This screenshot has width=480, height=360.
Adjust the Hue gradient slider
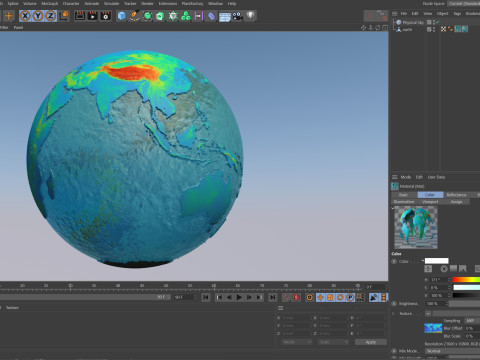466,280
